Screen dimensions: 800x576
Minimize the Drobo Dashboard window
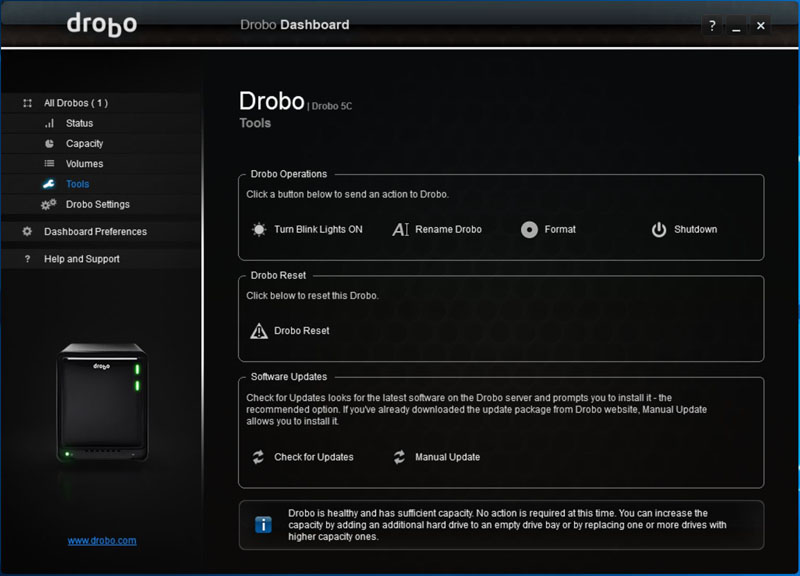point(736,26)
